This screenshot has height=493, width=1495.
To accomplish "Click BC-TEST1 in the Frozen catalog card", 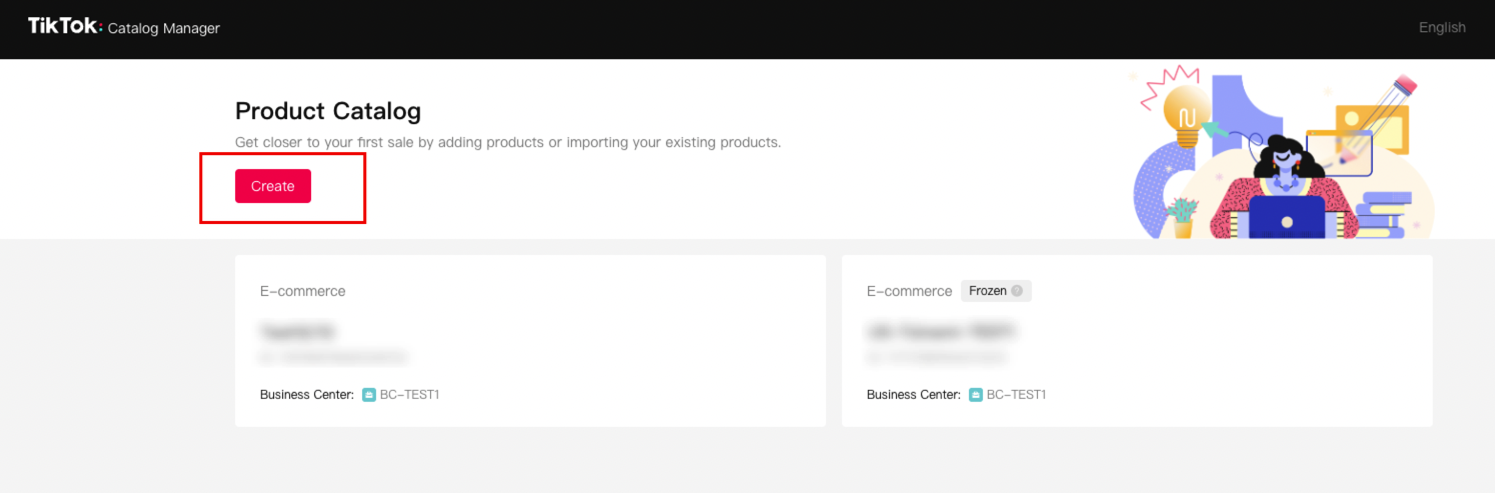I will tap(1017, 395).
